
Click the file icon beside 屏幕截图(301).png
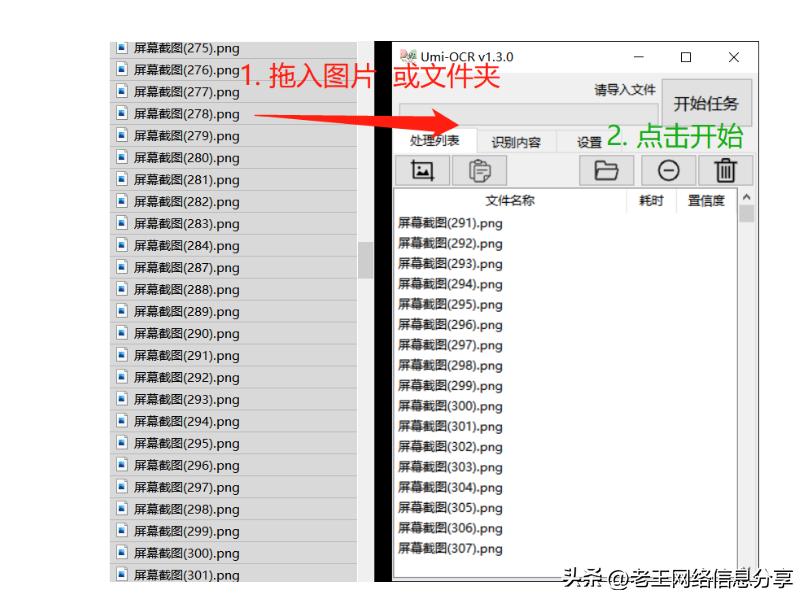pos(120,575)
